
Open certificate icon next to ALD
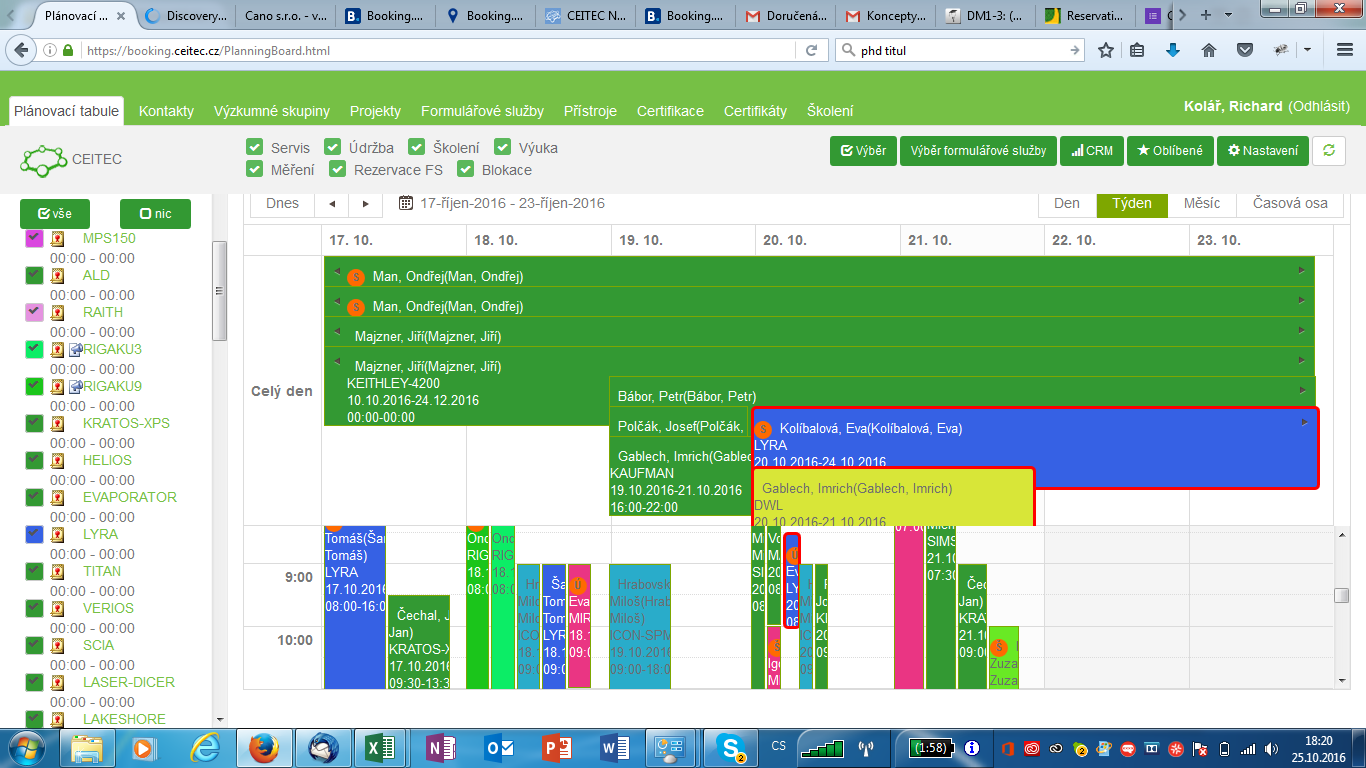(x=57, y=276)
